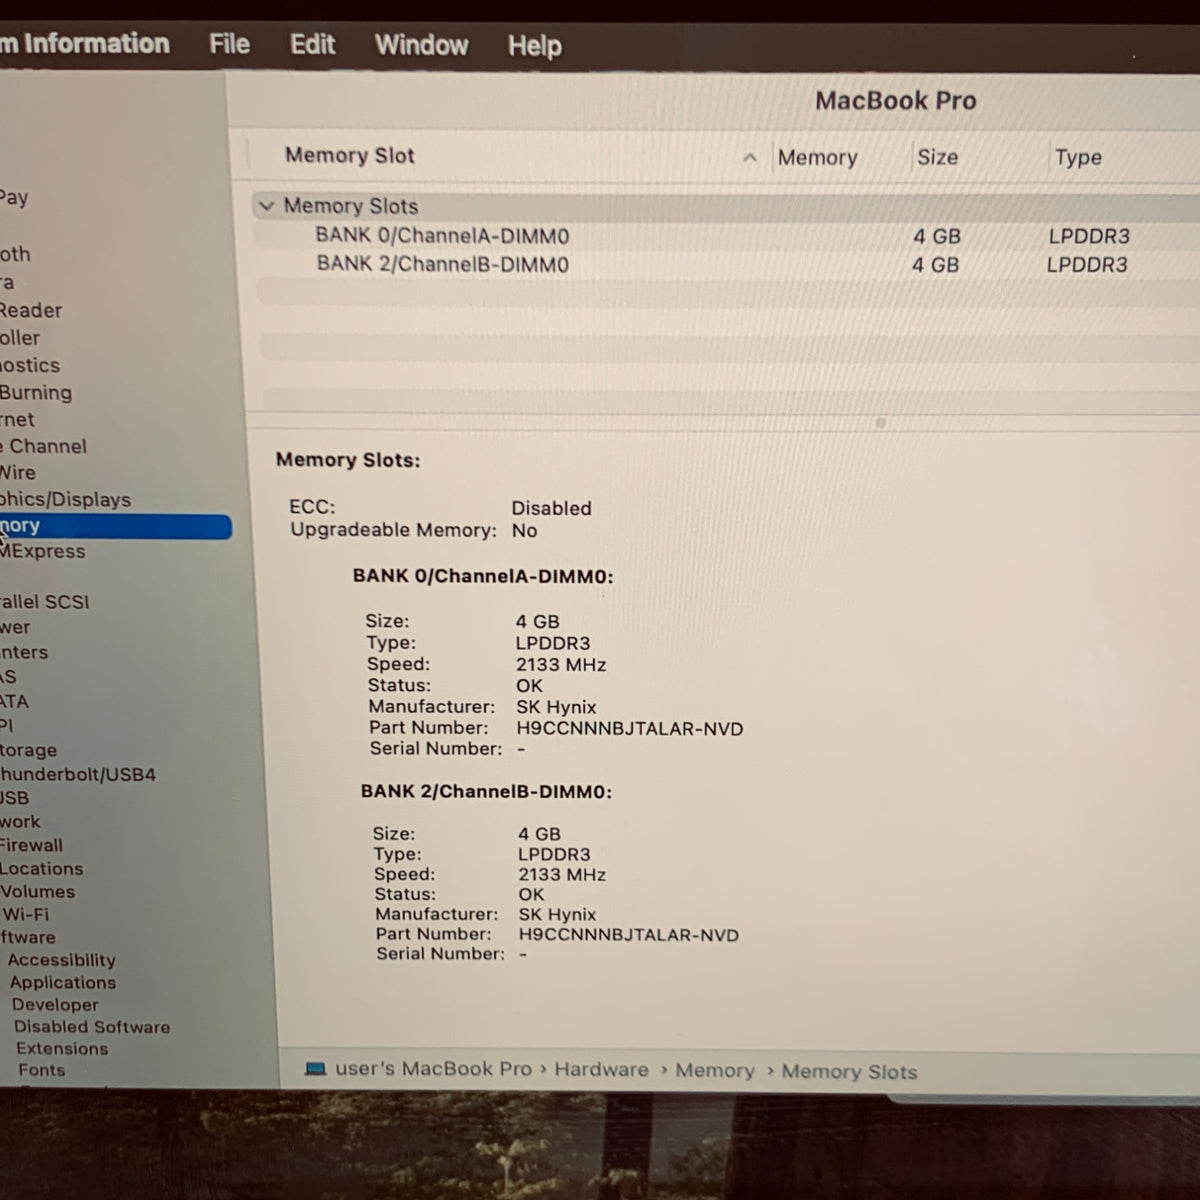The height and width of the screenshot is (1200, 1200).
Task: Select Firewall in the sidebar
Action: click(x=31, y=845)
